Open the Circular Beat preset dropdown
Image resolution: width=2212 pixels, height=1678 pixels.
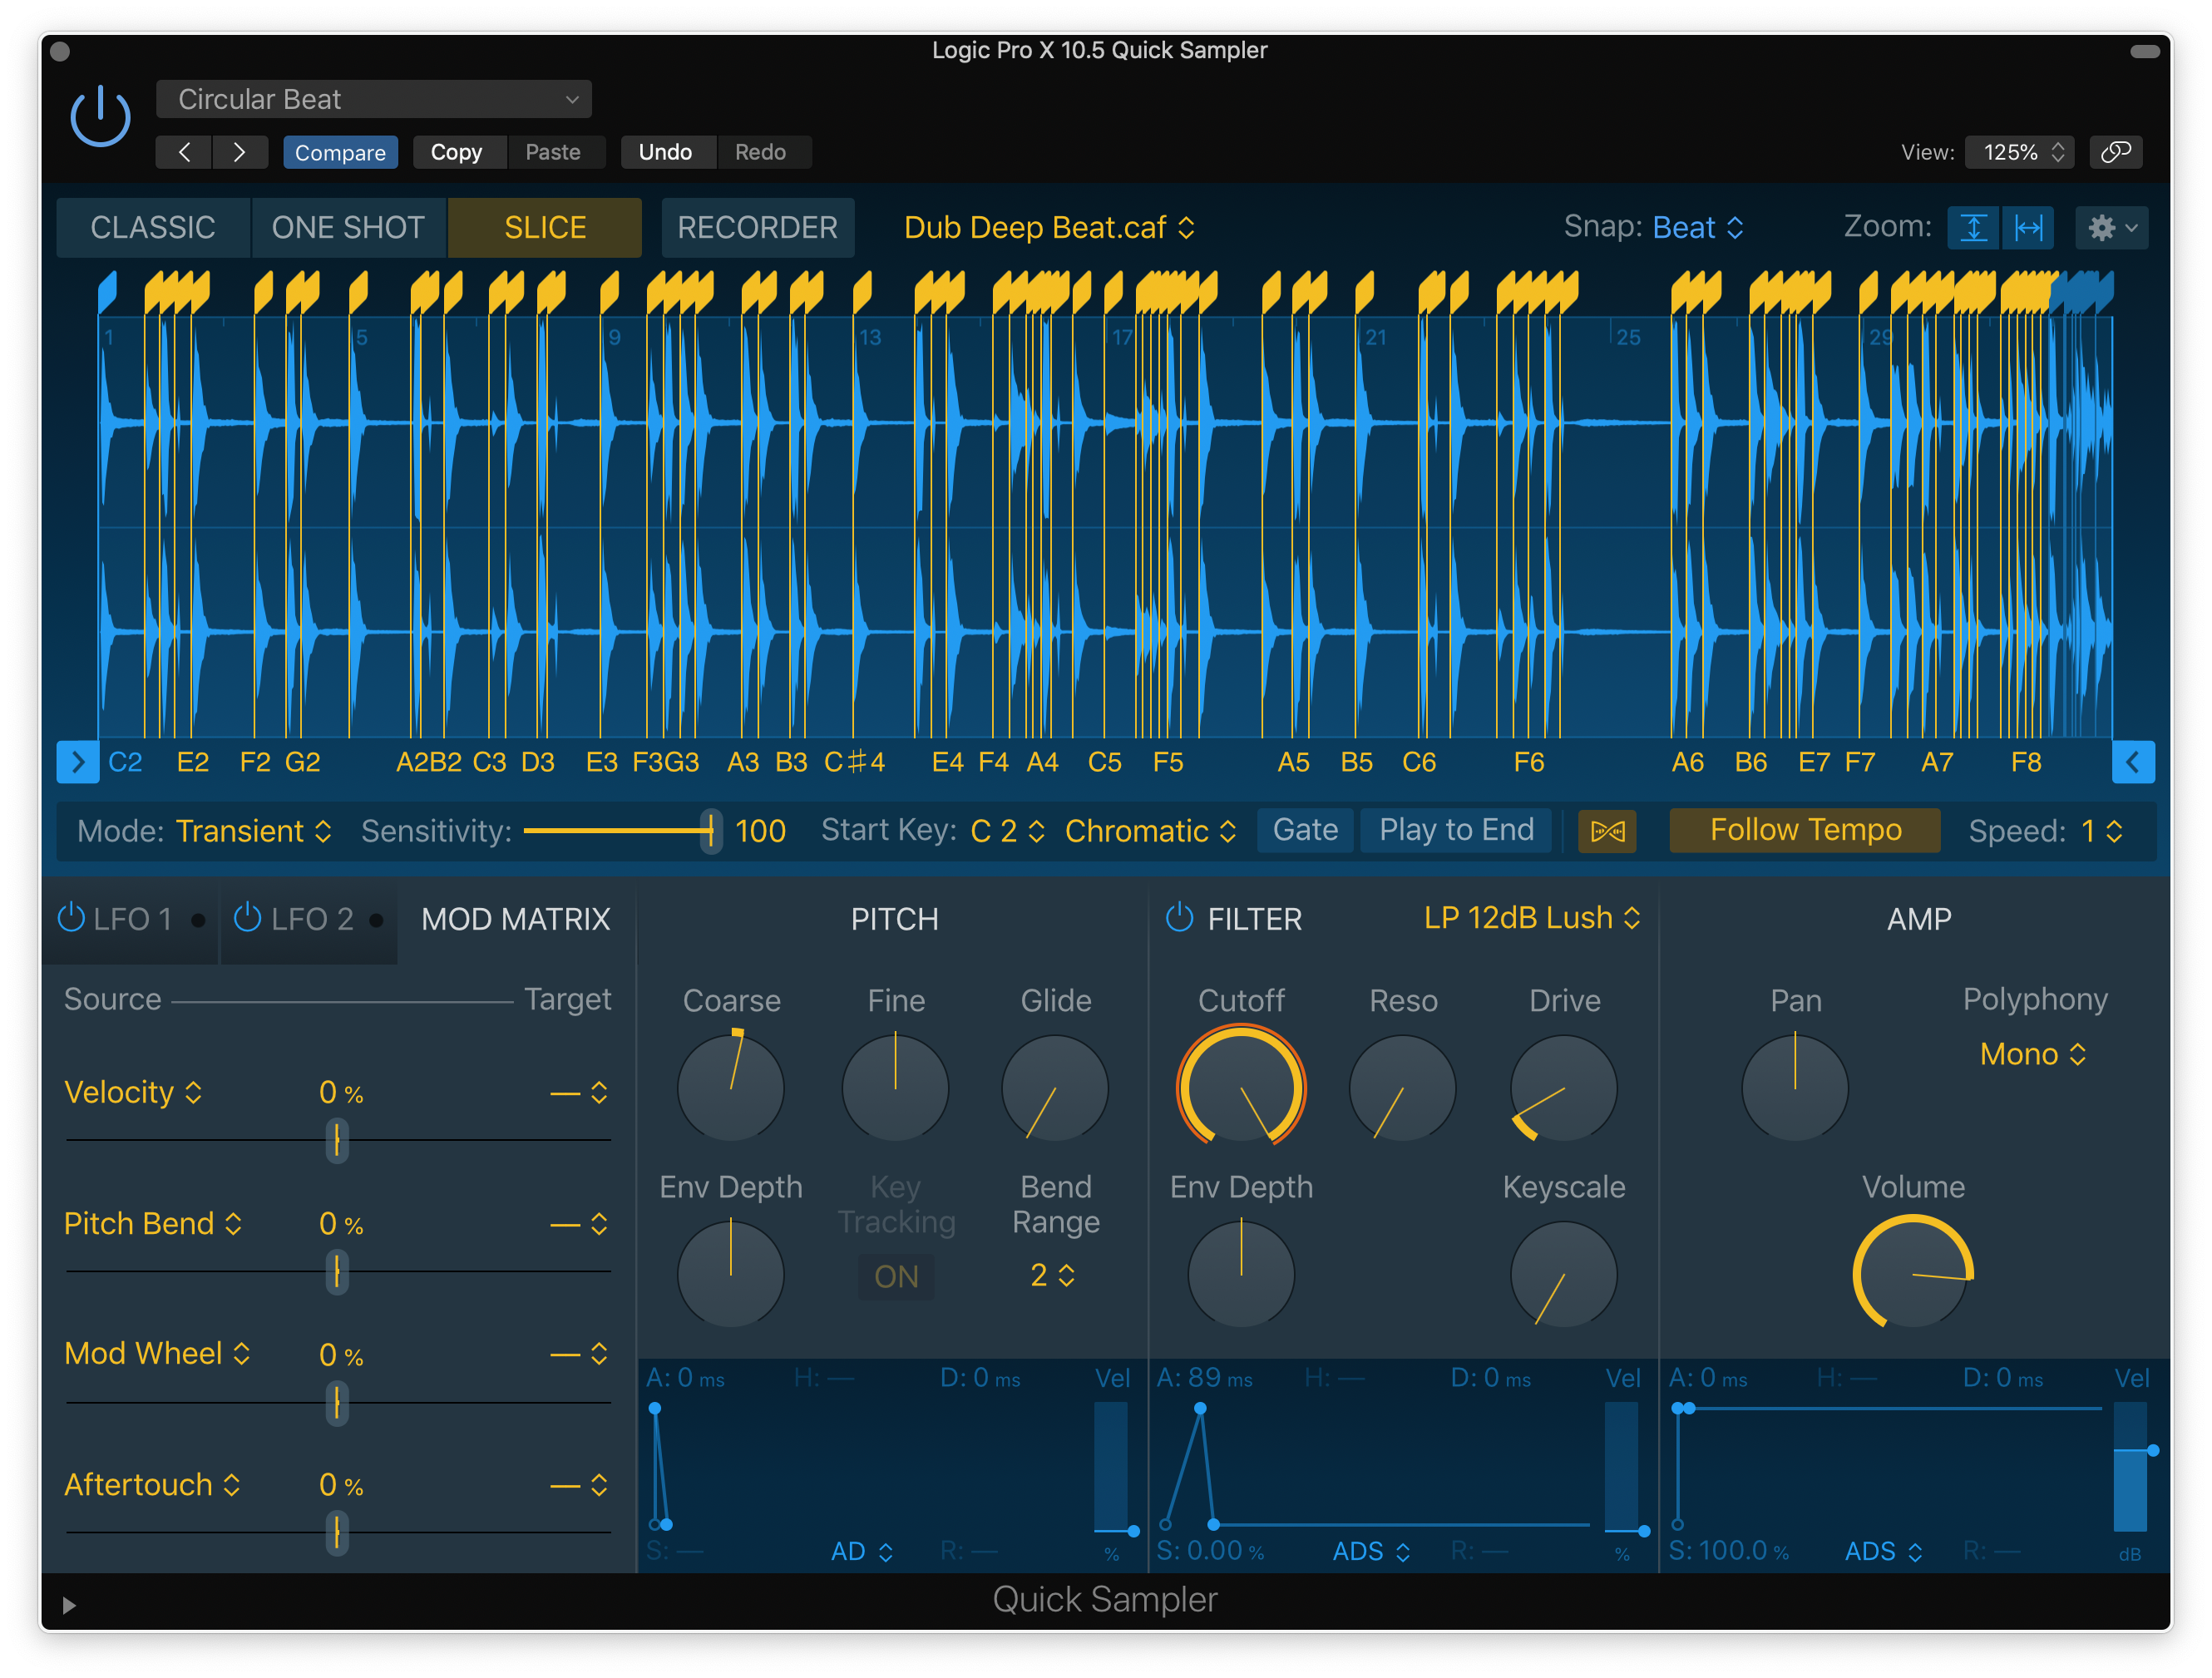[374, 99]
